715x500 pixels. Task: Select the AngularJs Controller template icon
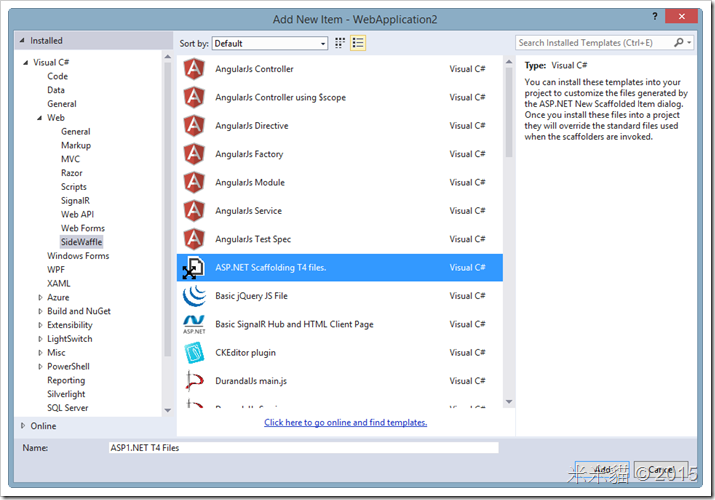[x=194, y=69]
